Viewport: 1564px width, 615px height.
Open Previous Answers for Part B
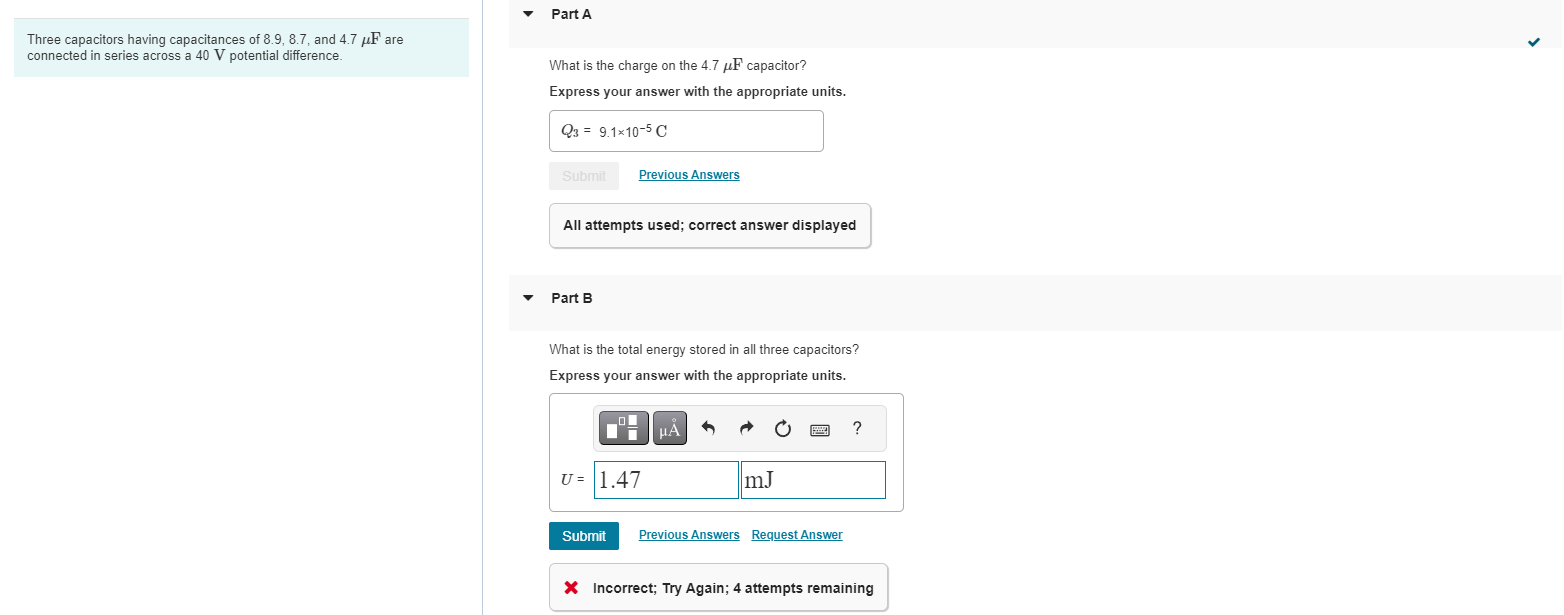pos(689,534)
